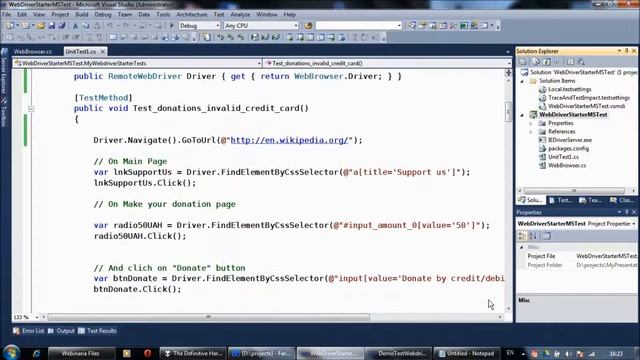Click the Opera icon on taskbar

click(x=147, y=353)
